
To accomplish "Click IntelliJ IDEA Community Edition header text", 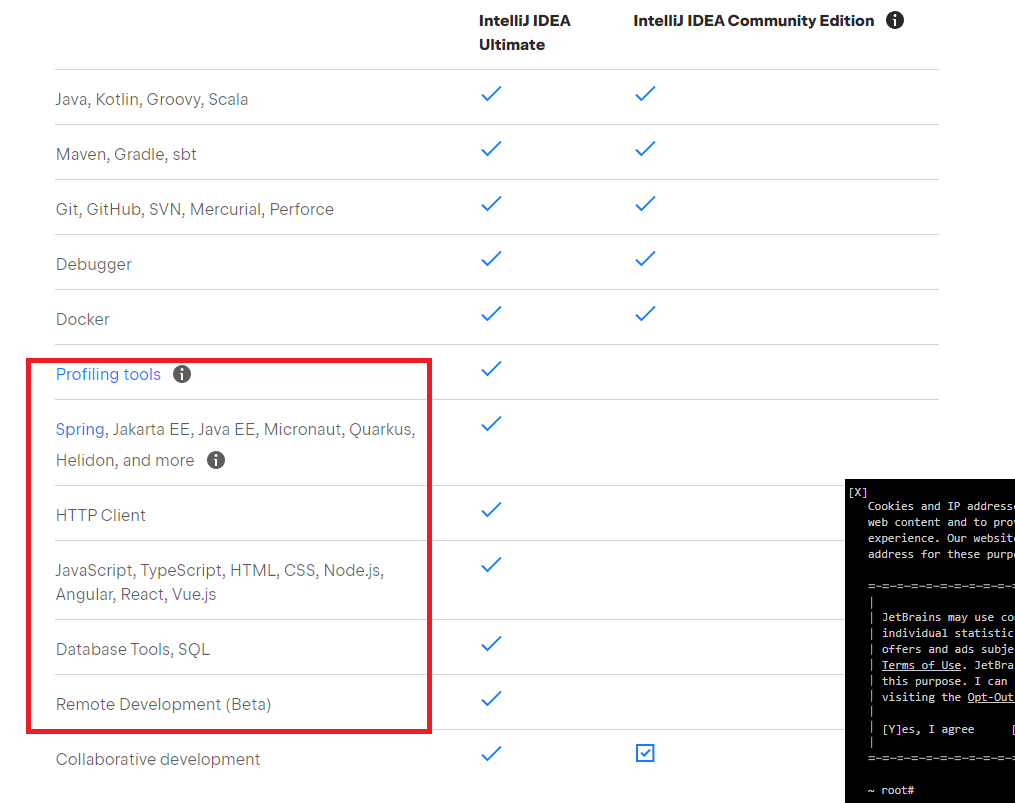I will pos(753,21).
